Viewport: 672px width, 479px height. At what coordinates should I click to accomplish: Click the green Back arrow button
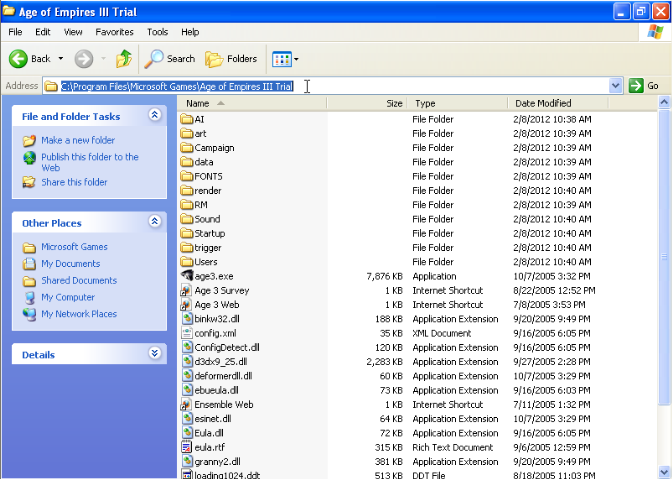tap(18, 59)
